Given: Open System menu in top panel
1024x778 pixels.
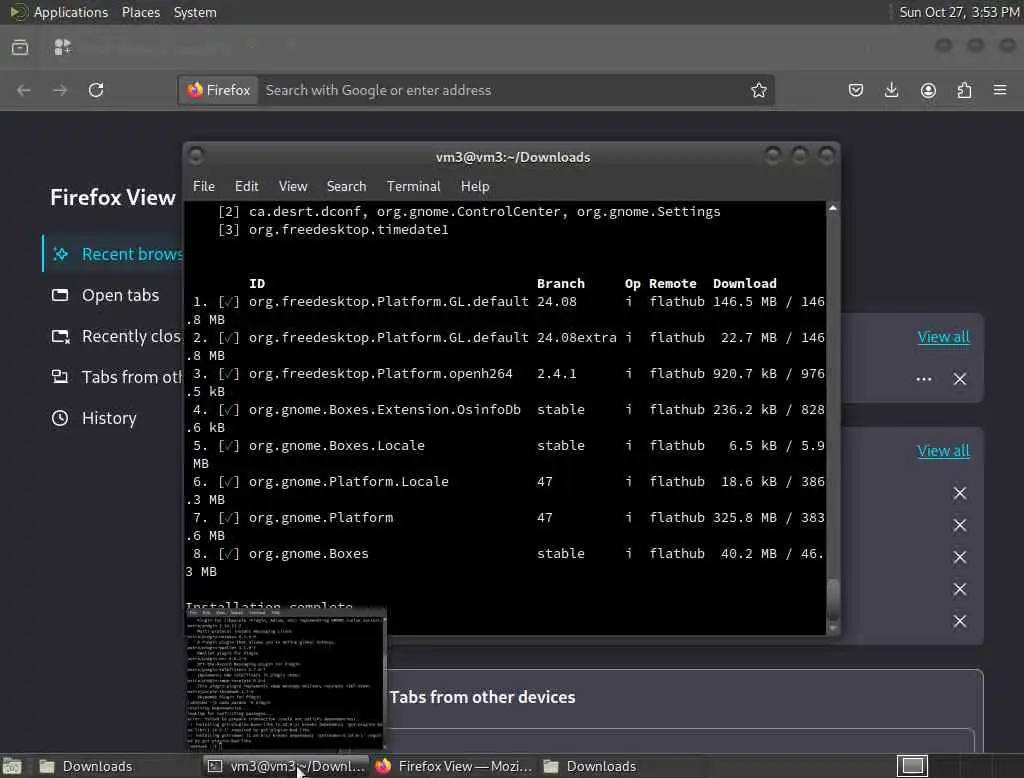Looking at the screenshot, I should click(195, 12).
